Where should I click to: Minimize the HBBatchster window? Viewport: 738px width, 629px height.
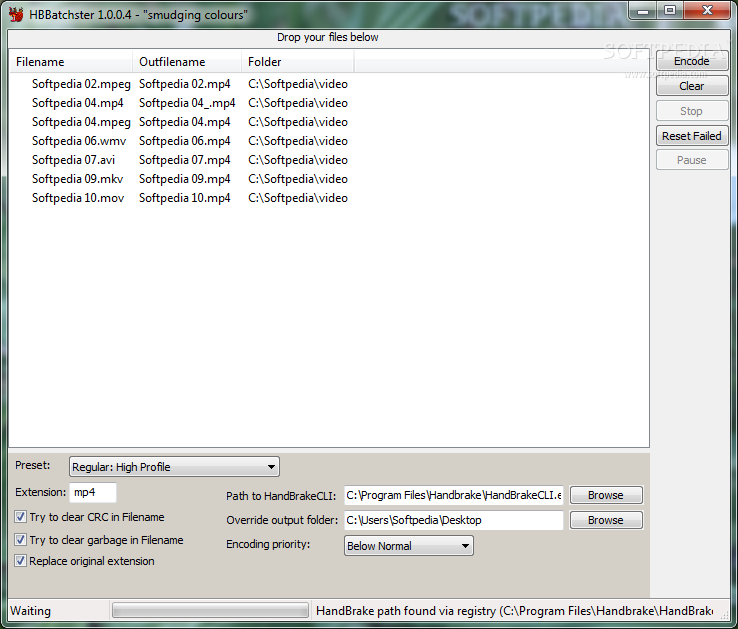point(643,11)
